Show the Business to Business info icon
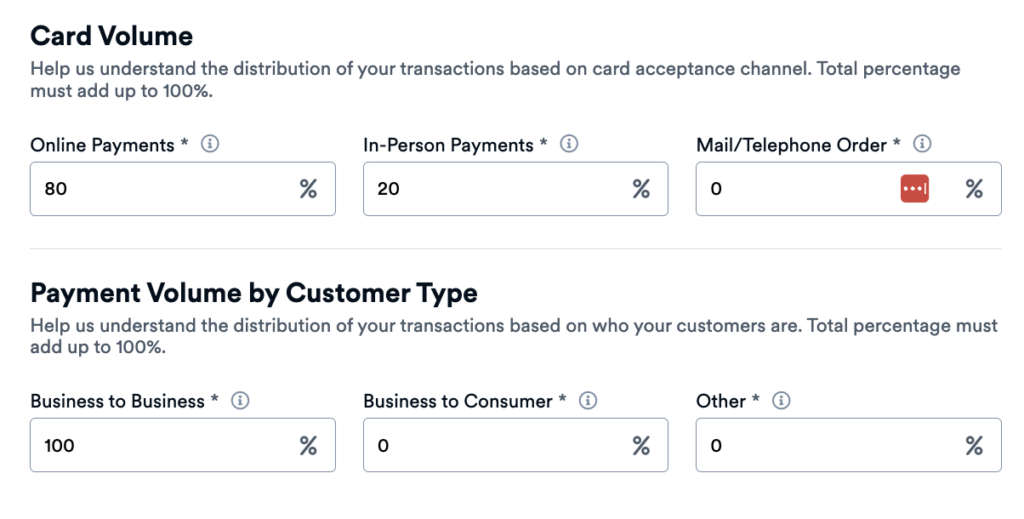This screenshot has height=519, width=1024. point(240,400)
